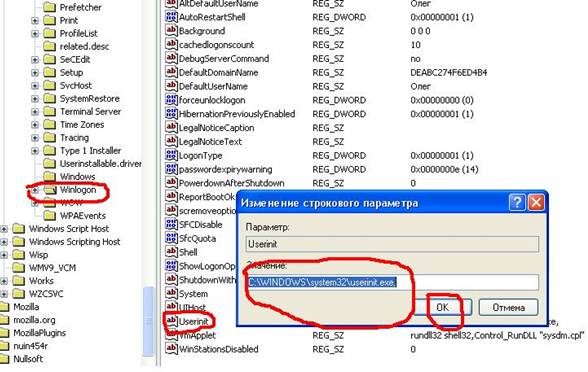Select the WinStationsDisabled value icon
Screen dimensions: 588x372
pos(171,349)
